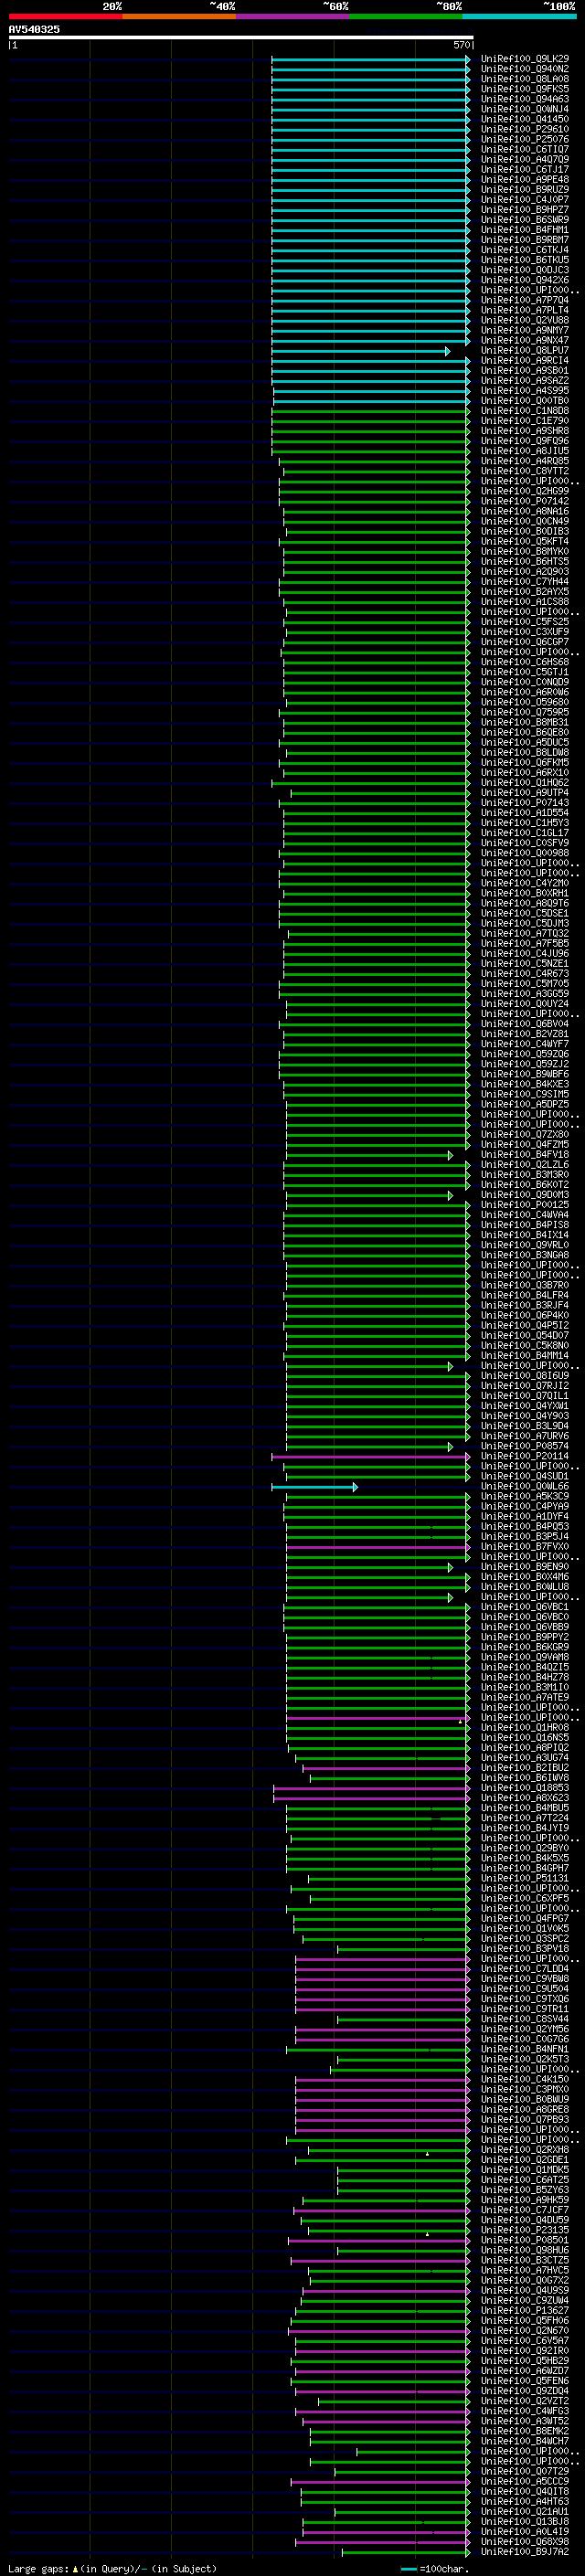
Task: Click the UniRef100_P08574 label
Action: click(x=524, y=1446)
